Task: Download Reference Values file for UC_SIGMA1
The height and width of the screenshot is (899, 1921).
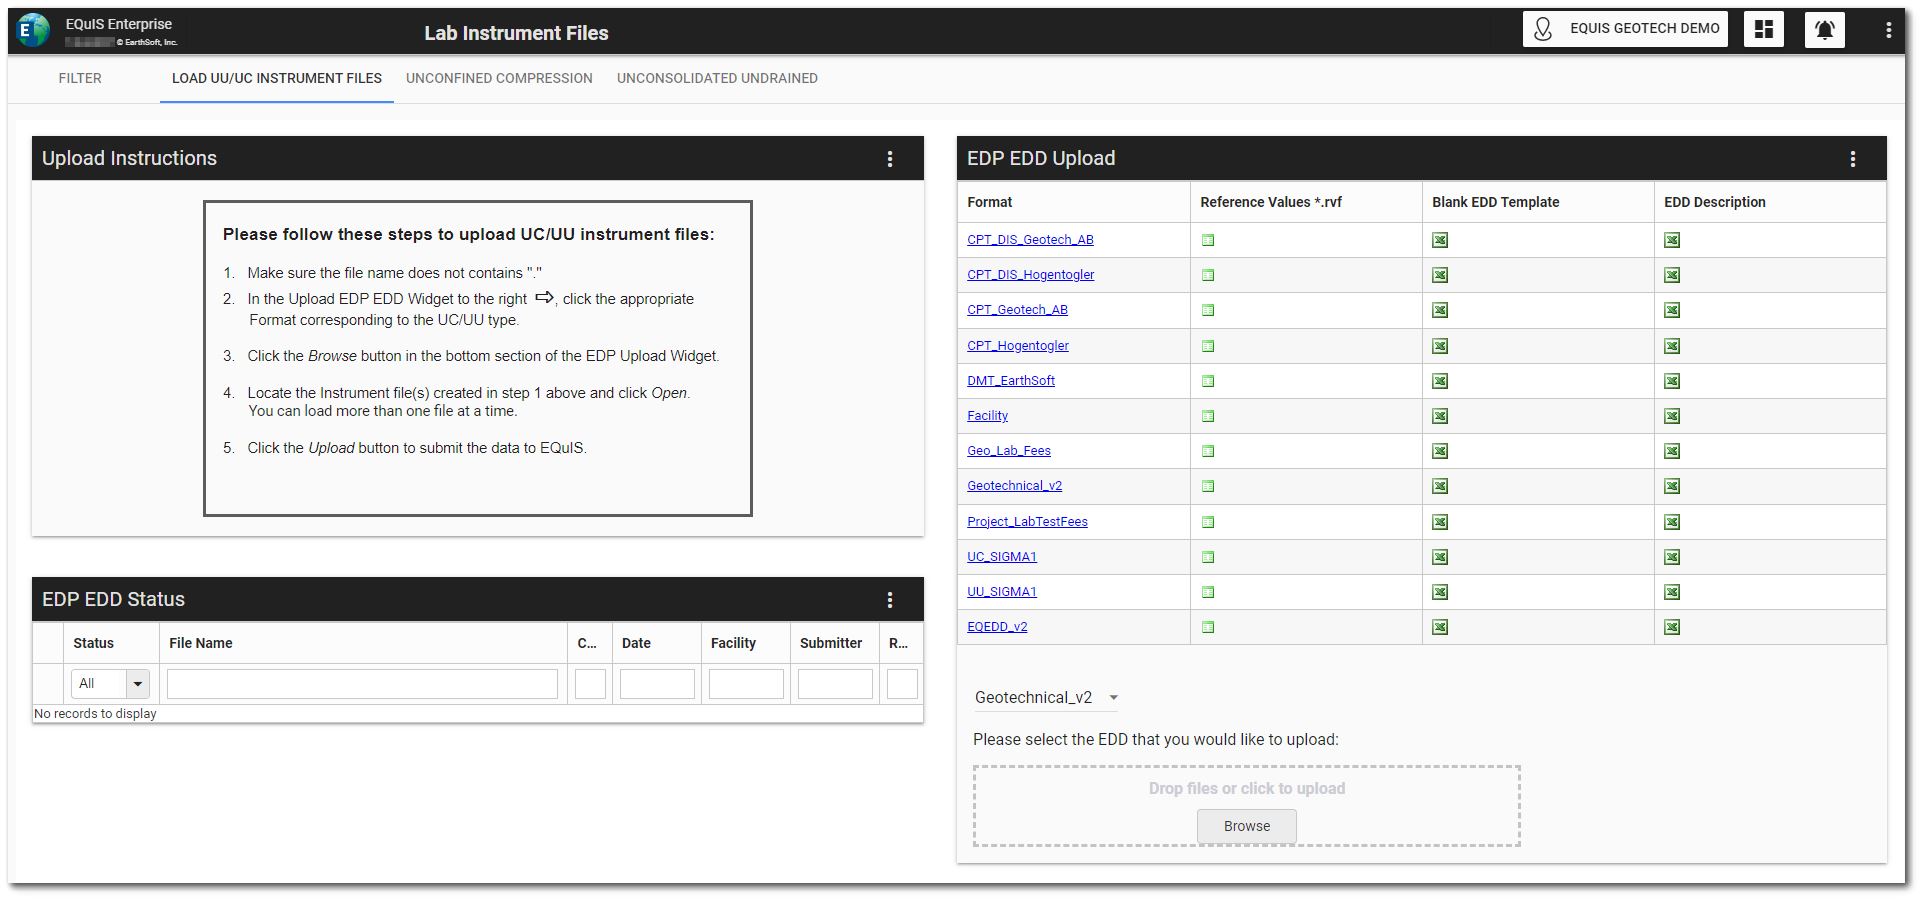Action: pyautogui.click(x=1208, y=557)
